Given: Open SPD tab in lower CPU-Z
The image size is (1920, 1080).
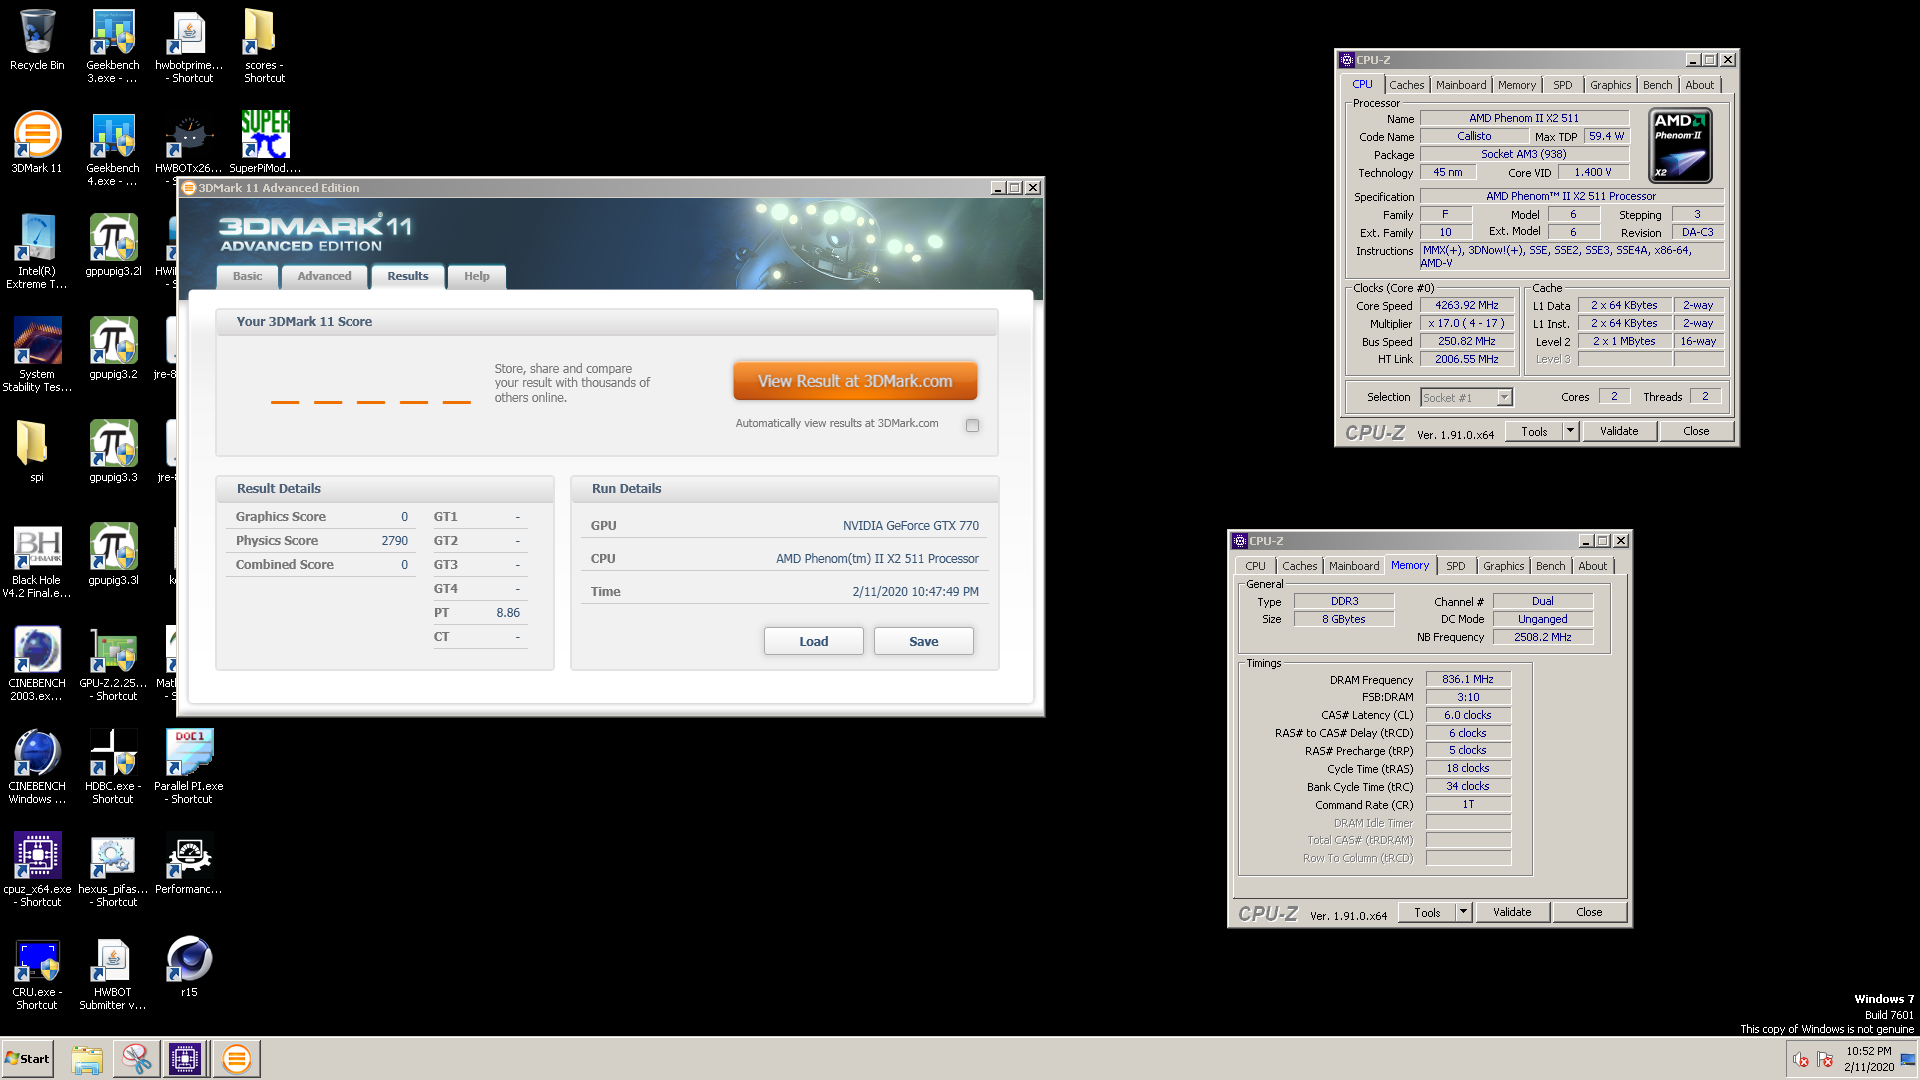Looking at the screenshot, I should [x=1455, y=566].
